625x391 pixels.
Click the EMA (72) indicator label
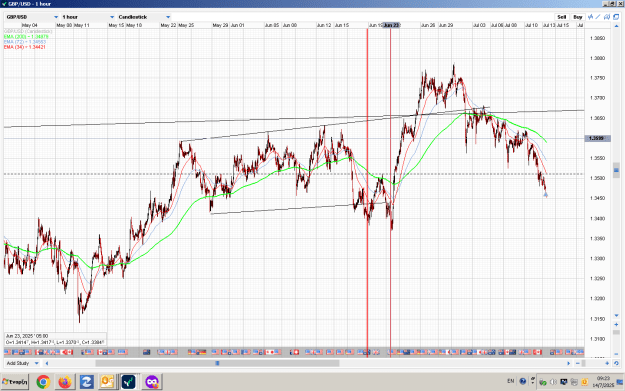[x=25, y=42]
